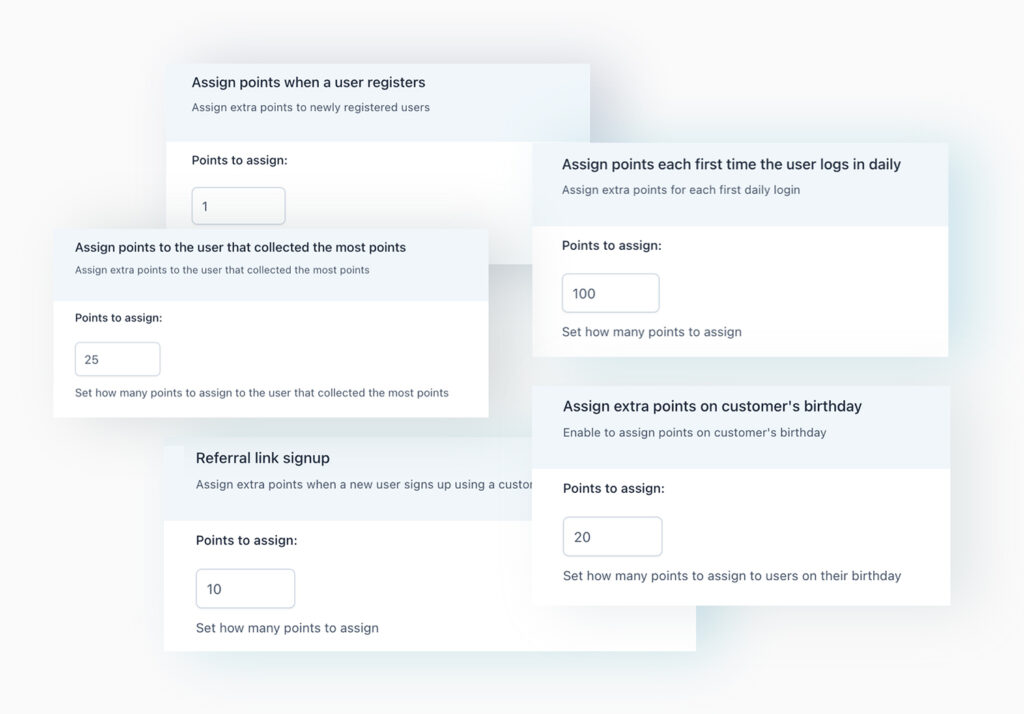The image size is (1024, 714).
Task: Click the "Referral link signup" heading
Action: pyautogui.click(x=262, y=458)
